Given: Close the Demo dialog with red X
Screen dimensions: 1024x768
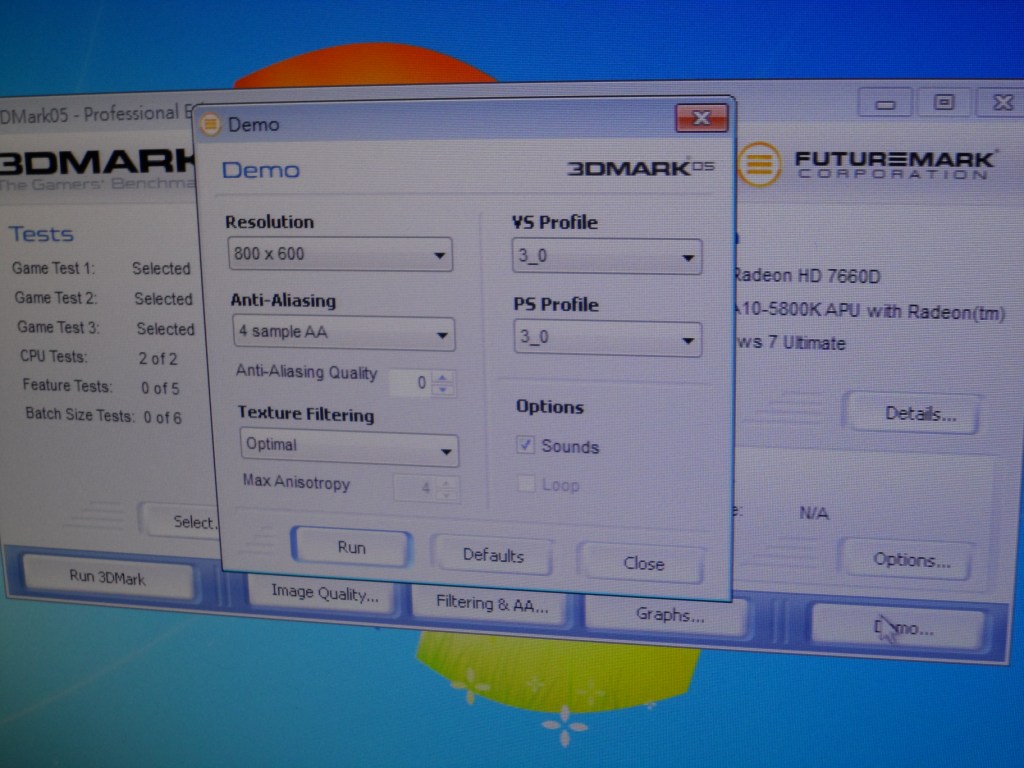Looking at the screenshot, I should pyautogui.click(x=701, y=118).
